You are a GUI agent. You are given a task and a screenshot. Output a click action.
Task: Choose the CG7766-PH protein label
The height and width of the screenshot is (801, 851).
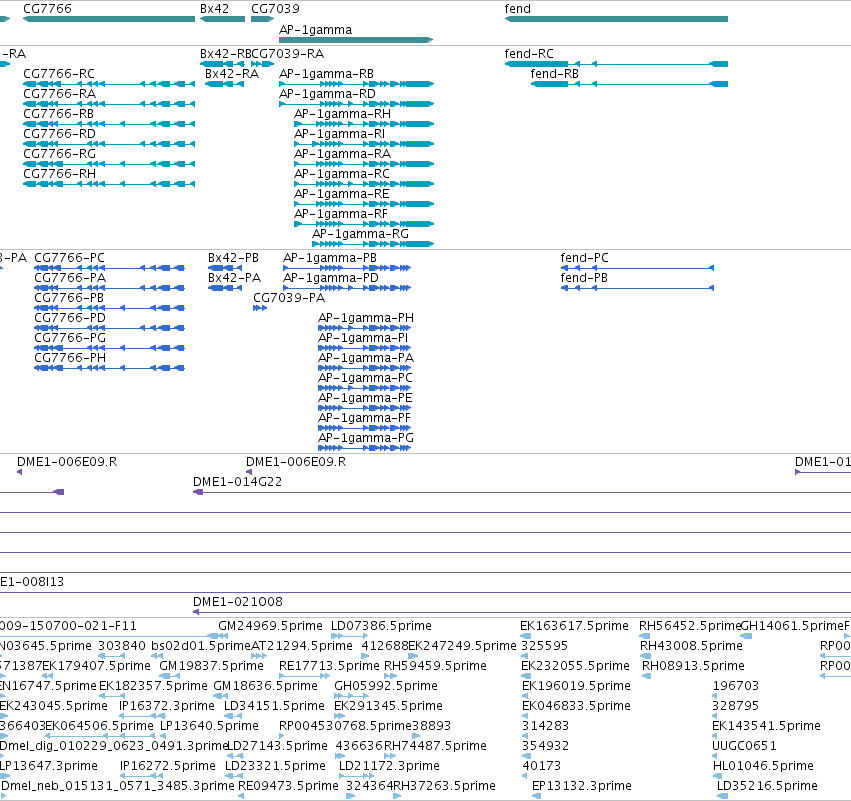tap(70, 358)
